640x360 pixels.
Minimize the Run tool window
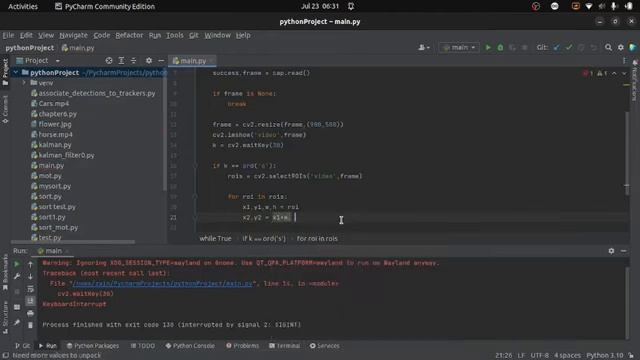tap(624, 251)
